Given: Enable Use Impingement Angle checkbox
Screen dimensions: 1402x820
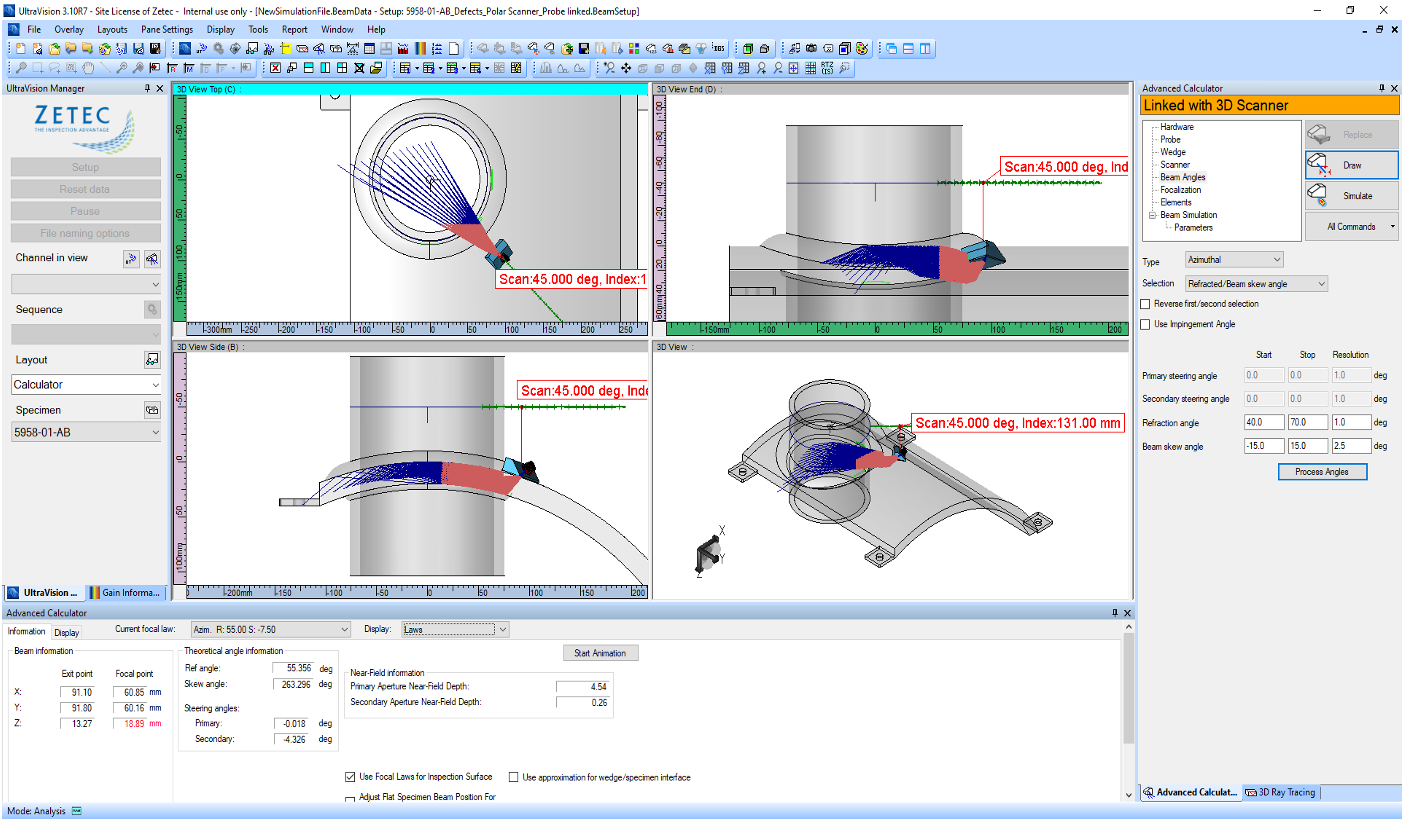Looking at the screenshot, I should click(1146, 324).
